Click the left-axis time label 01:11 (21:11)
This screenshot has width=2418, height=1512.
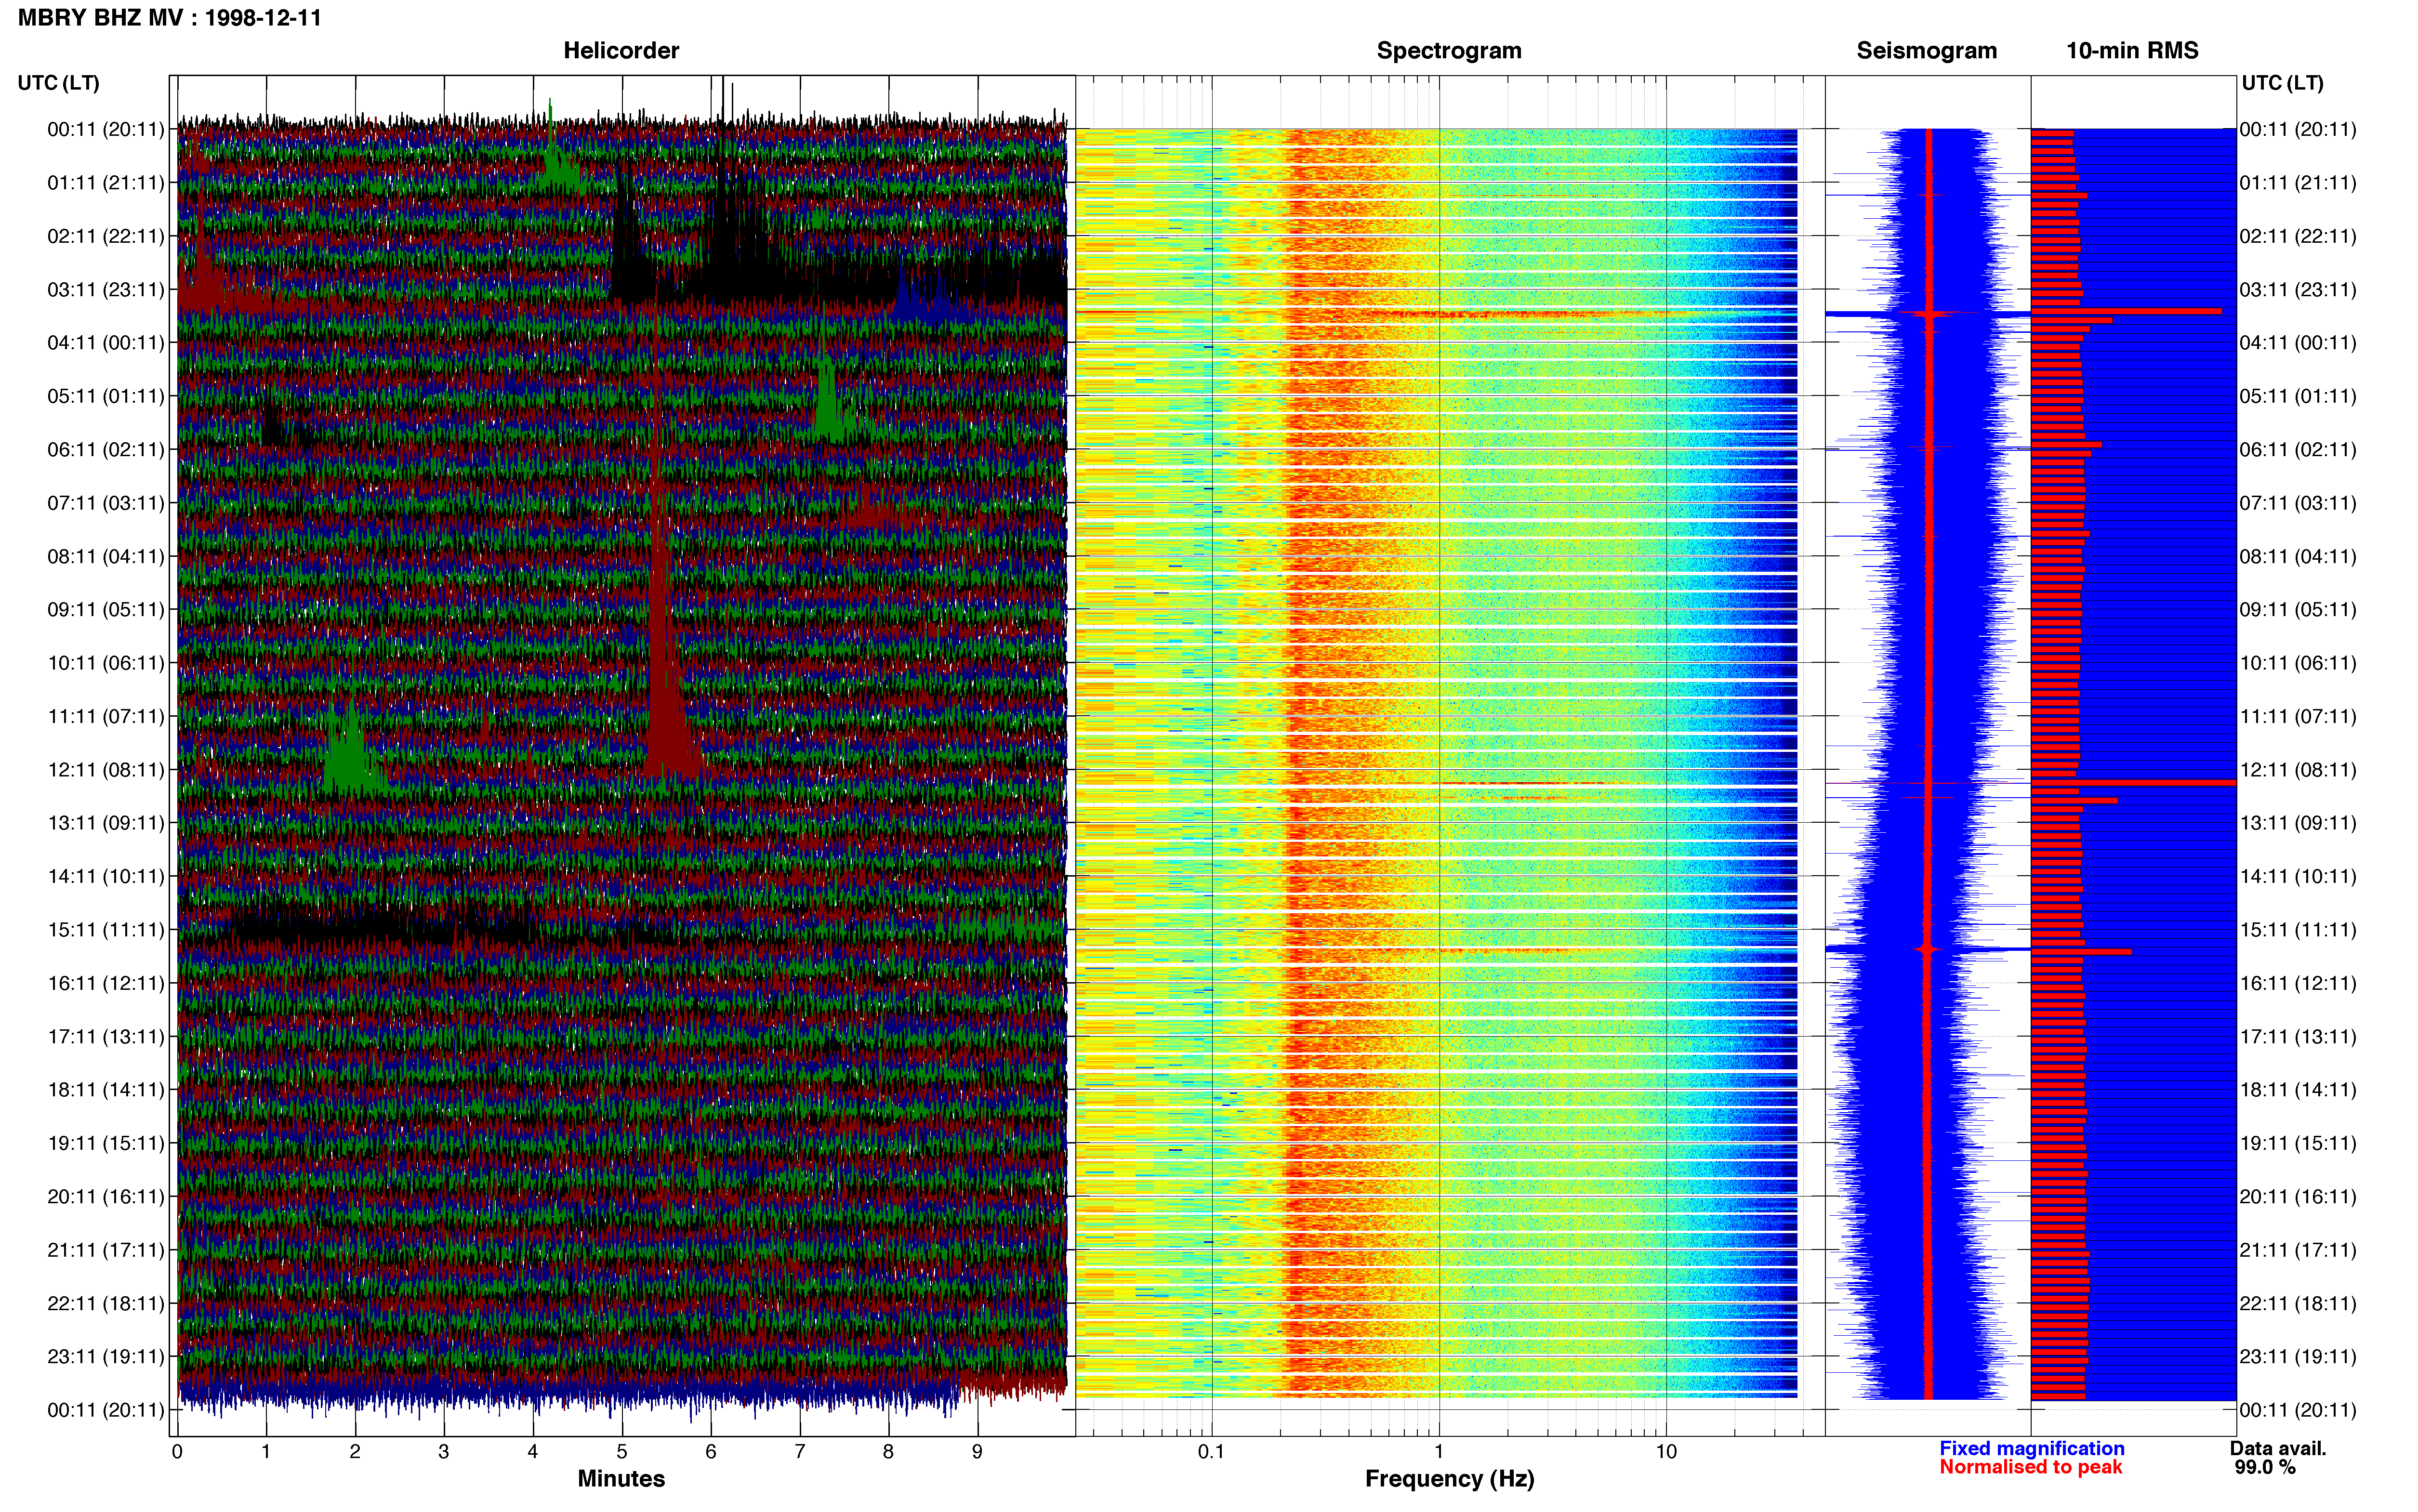[x=105, y=183]
